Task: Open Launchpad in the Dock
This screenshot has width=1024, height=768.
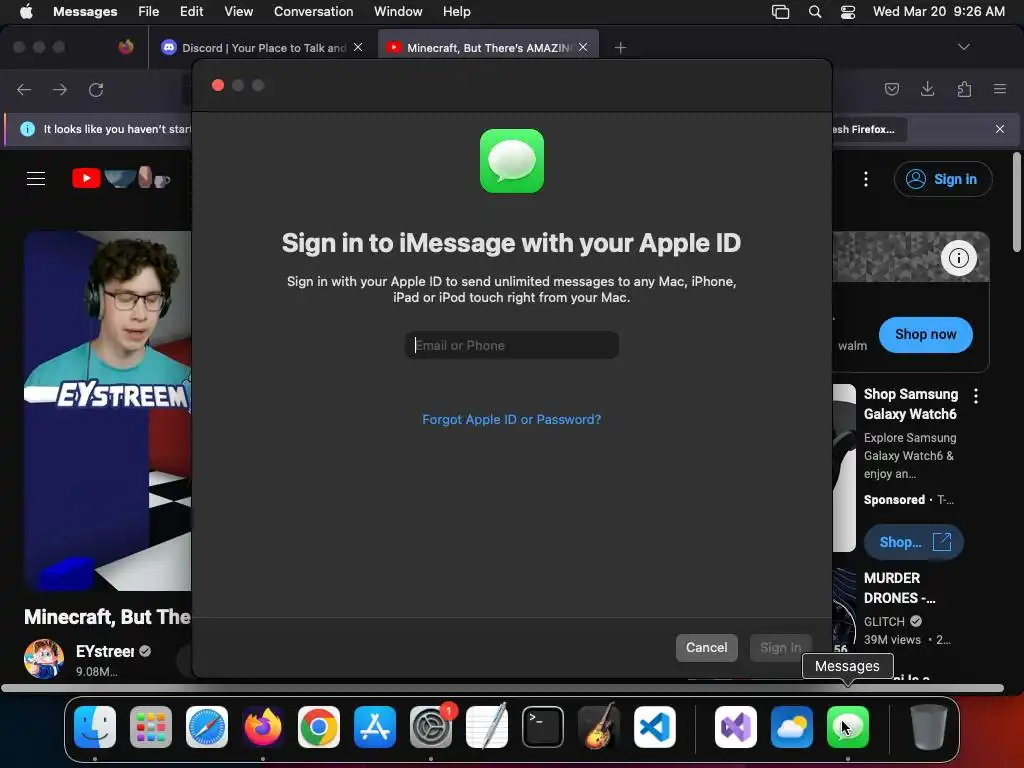Action: 151,727
